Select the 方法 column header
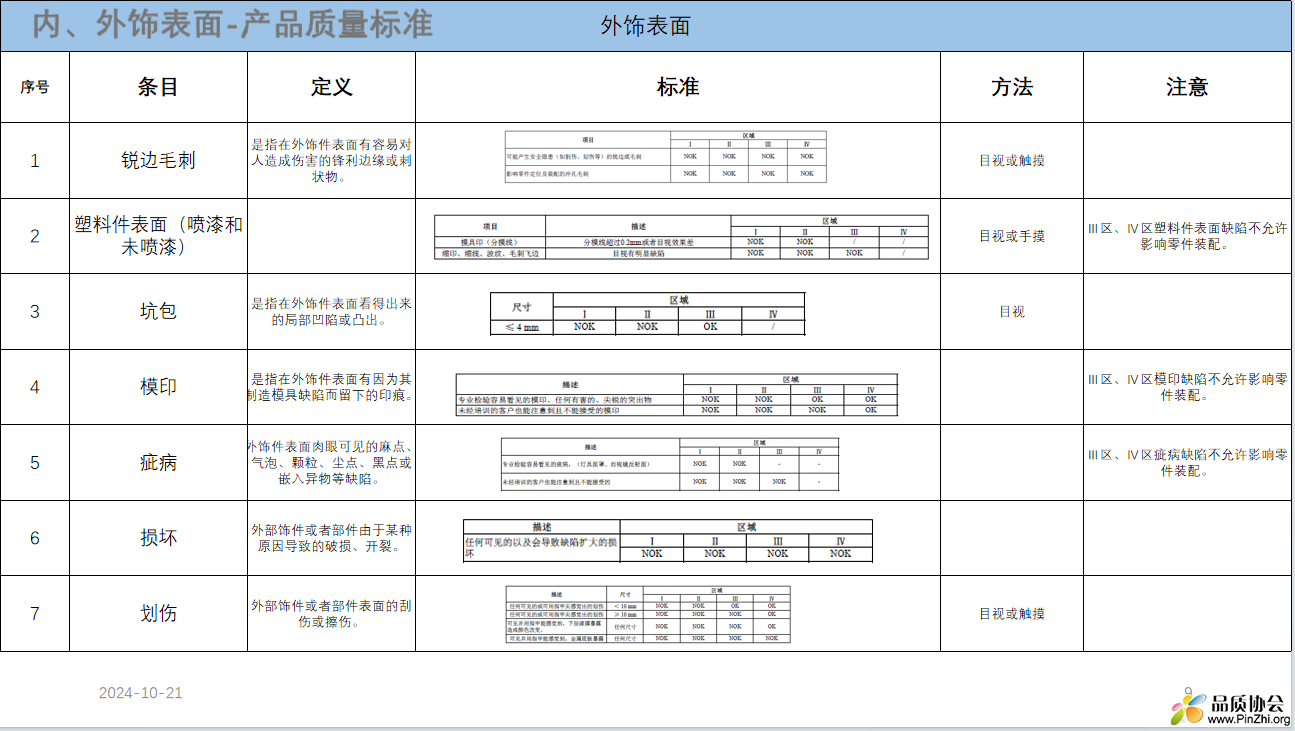Viewport: 1295px width, 731px height. tap(1012, 87)
